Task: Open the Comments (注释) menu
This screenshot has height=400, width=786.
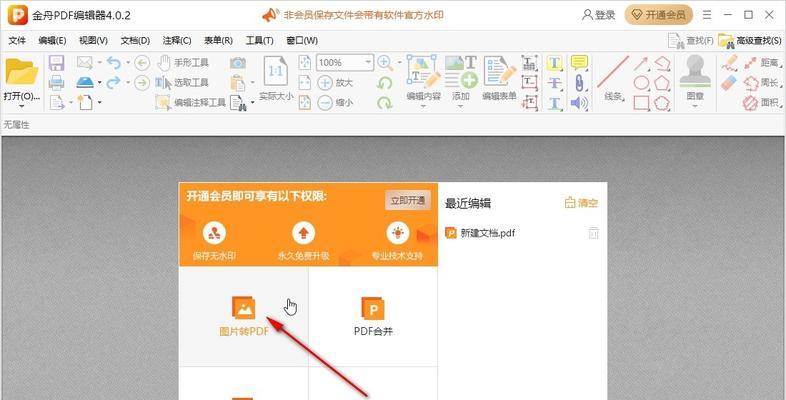Action: click(x=177, y=41)
